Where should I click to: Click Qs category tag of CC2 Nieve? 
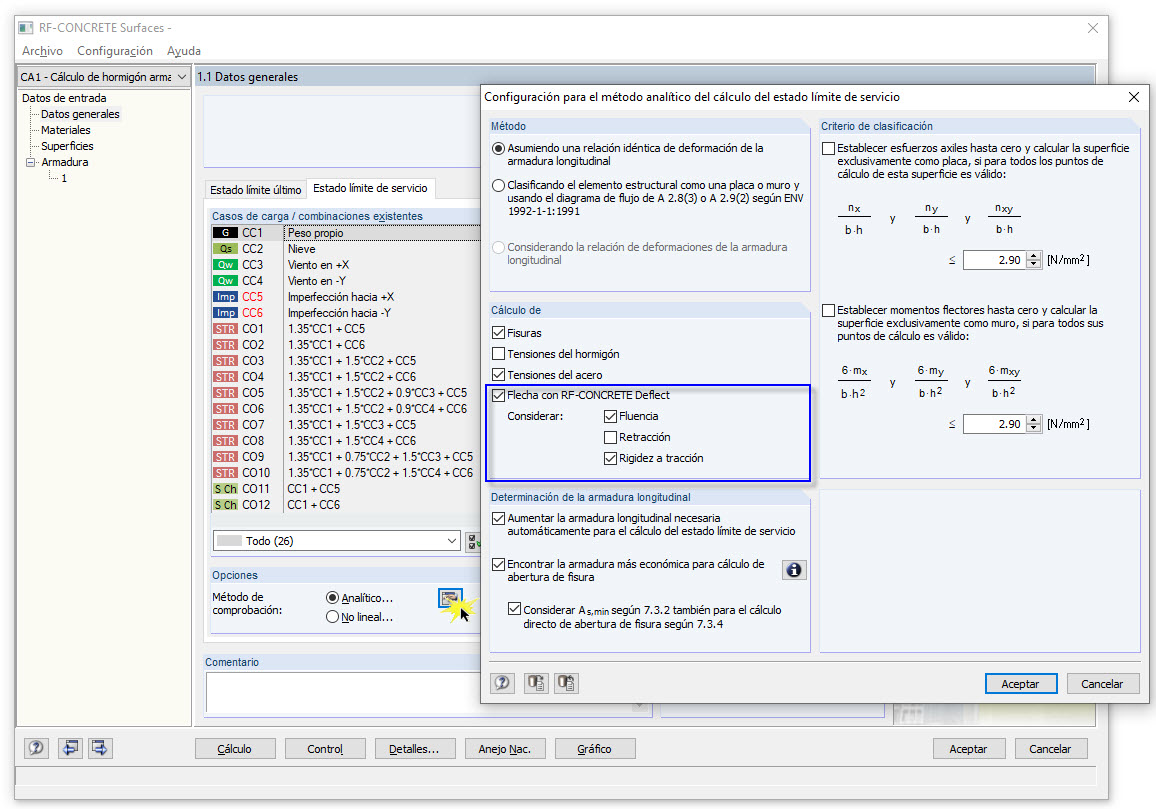point(225,249)
